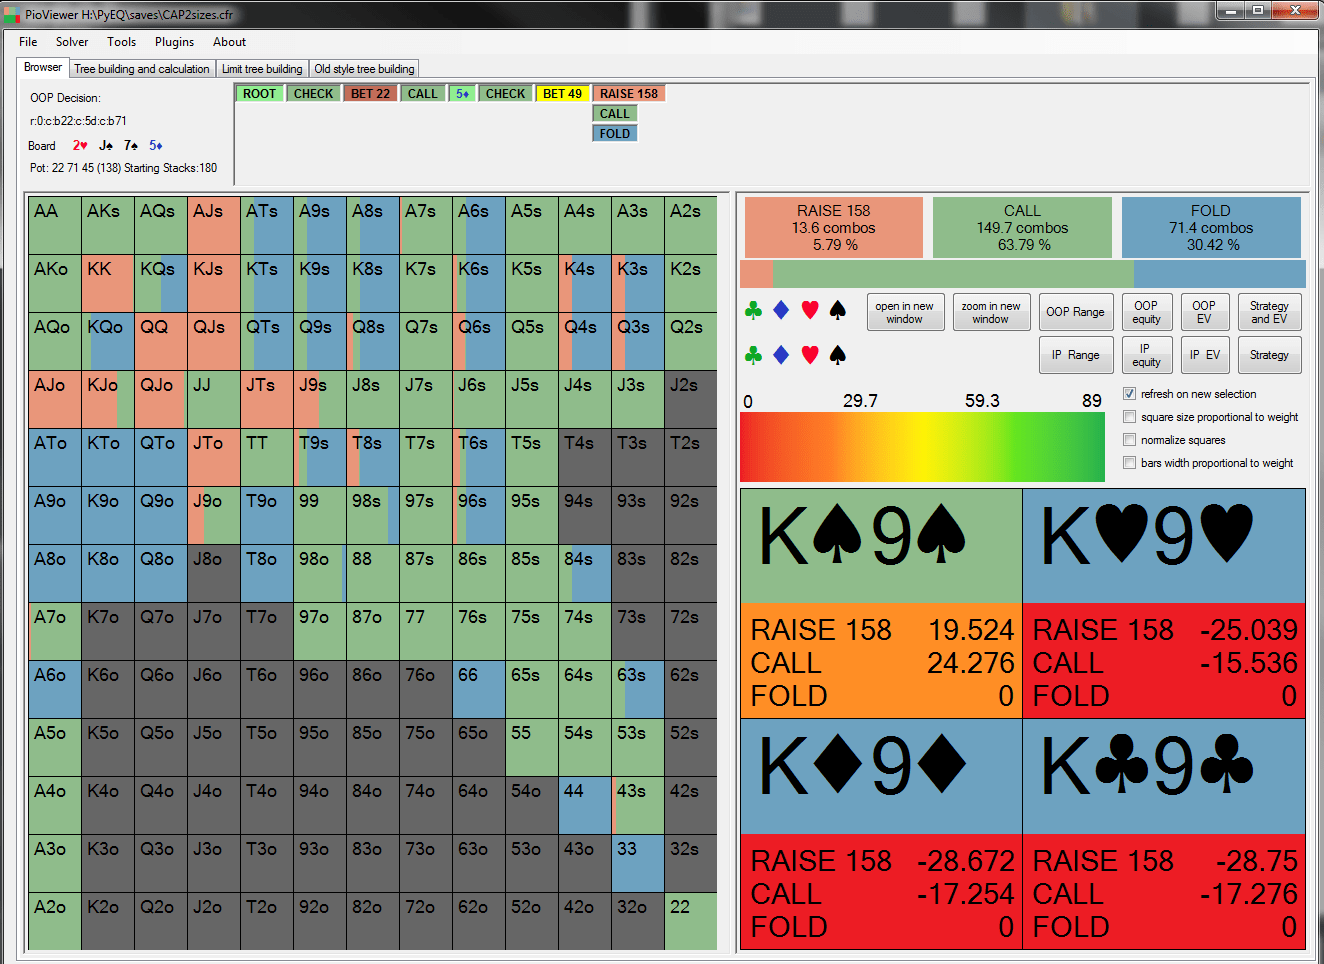Click the blue diamond icon in the OOP Range row
This screenshot has width=1324, height=964.
pyautogui.click(x=781, y=311)
